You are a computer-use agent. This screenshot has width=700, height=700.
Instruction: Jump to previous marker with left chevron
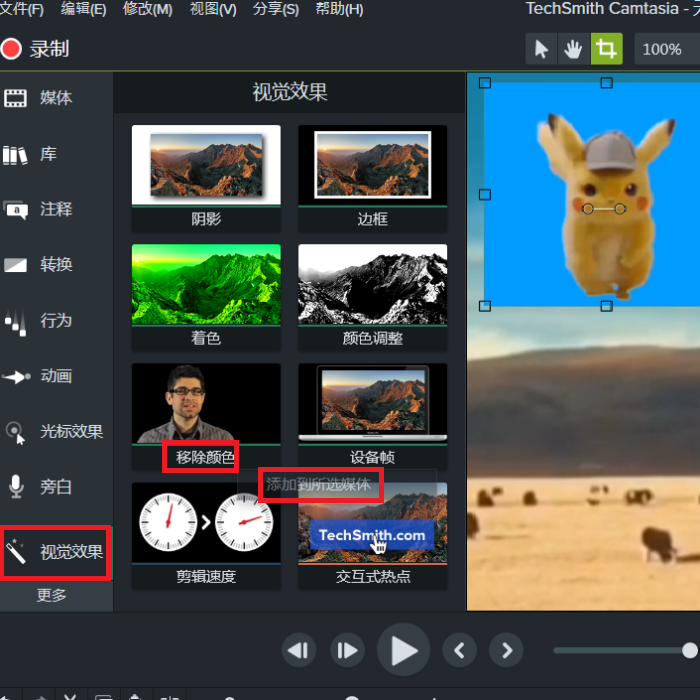[x=459, y=650]
